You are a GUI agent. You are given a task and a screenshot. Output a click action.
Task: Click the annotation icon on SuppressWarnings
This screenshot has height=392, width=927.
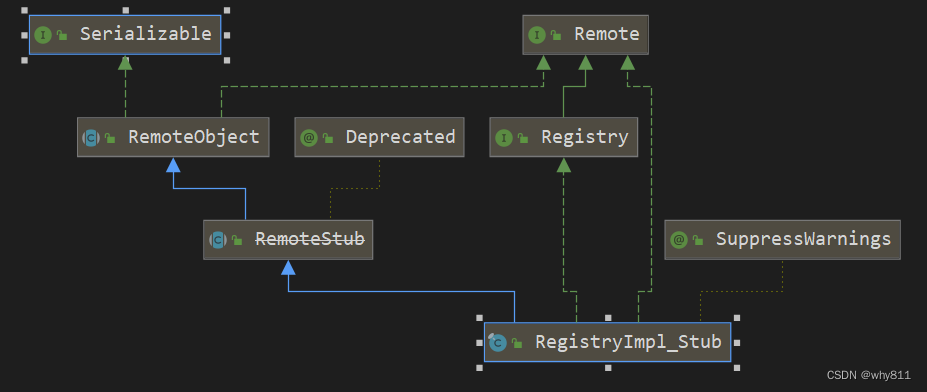(679, 239)
